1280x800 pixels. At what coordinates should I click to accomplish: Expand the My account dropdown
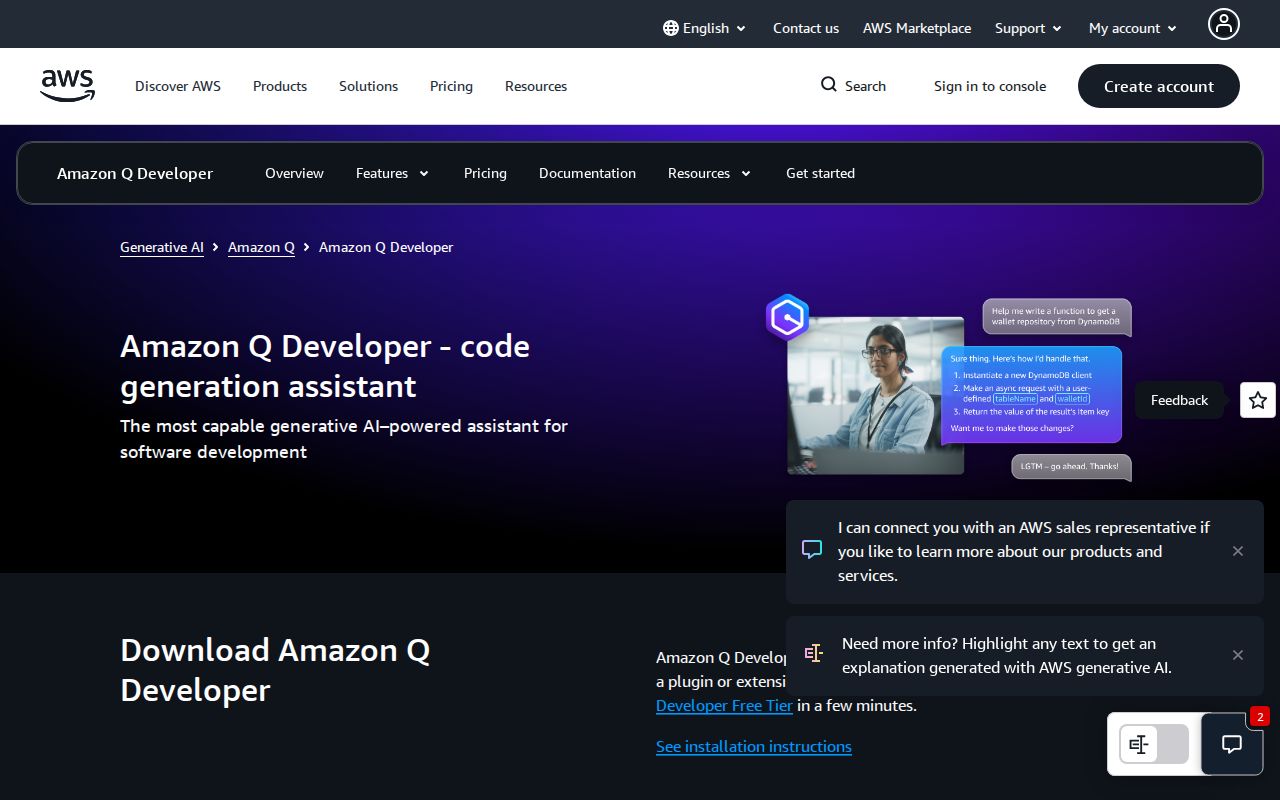coord(1131,28)
